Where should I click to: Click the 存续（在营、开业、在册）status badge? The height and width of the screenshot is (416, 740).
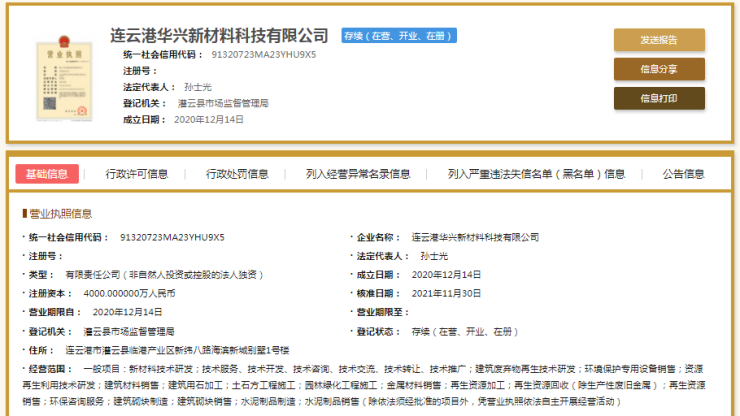tap(399, 36)
